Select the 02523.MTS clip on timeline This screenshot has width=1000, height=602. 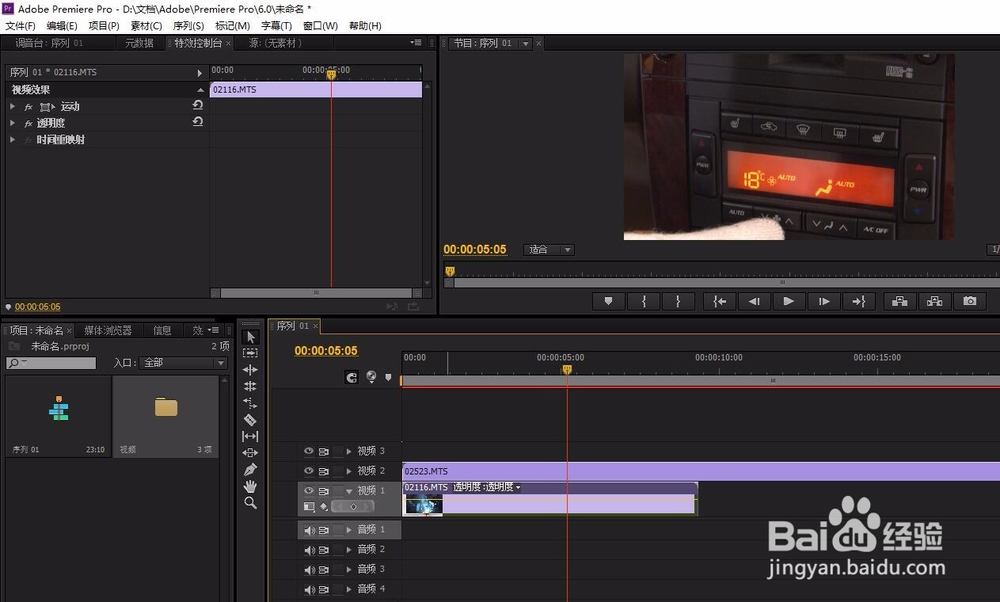[x=701, y=471]
